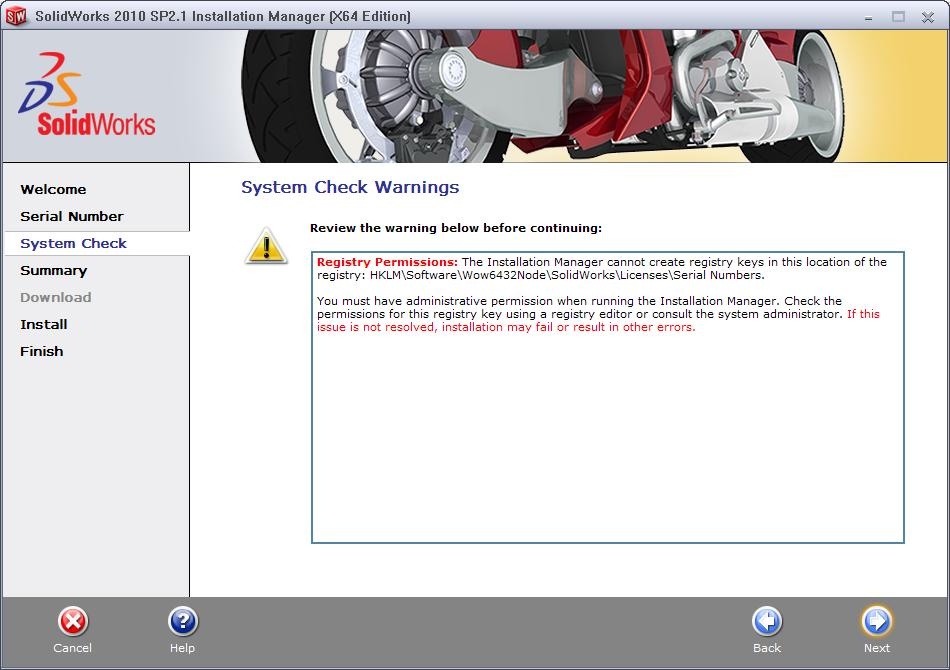This screenshot has width=950, height=670.
Task: Click the red 'installation may fail' warning sentence
Action: tap(598, 320)
